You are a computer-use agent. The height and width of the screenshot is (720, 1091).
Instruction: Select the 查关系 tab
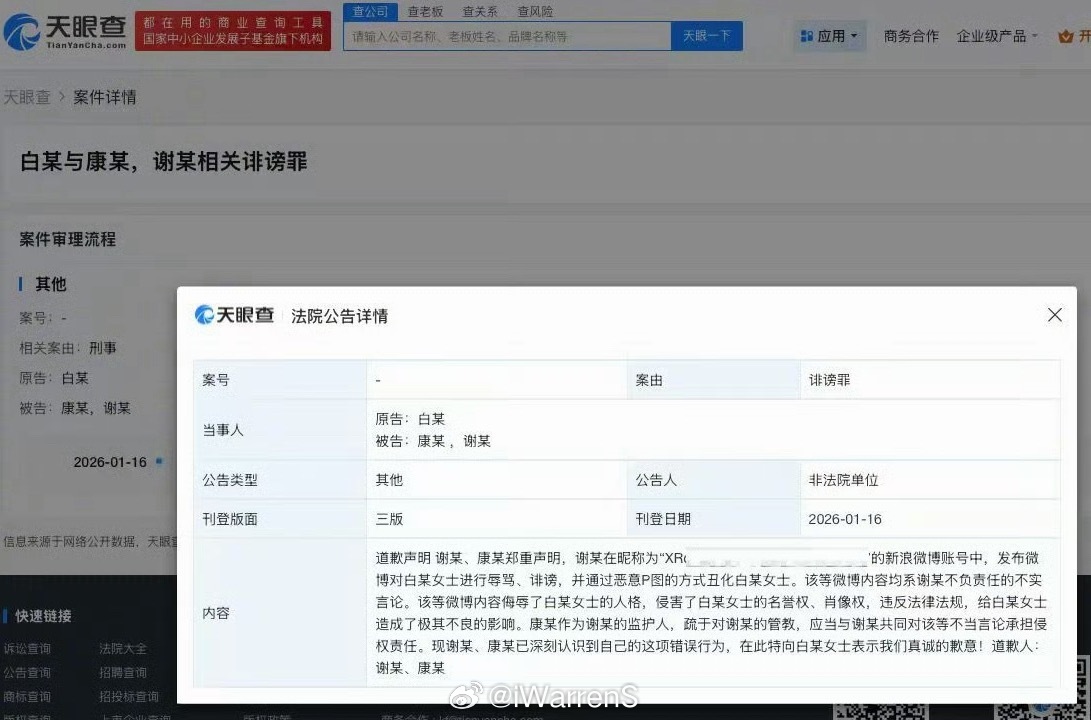[479, 12]
